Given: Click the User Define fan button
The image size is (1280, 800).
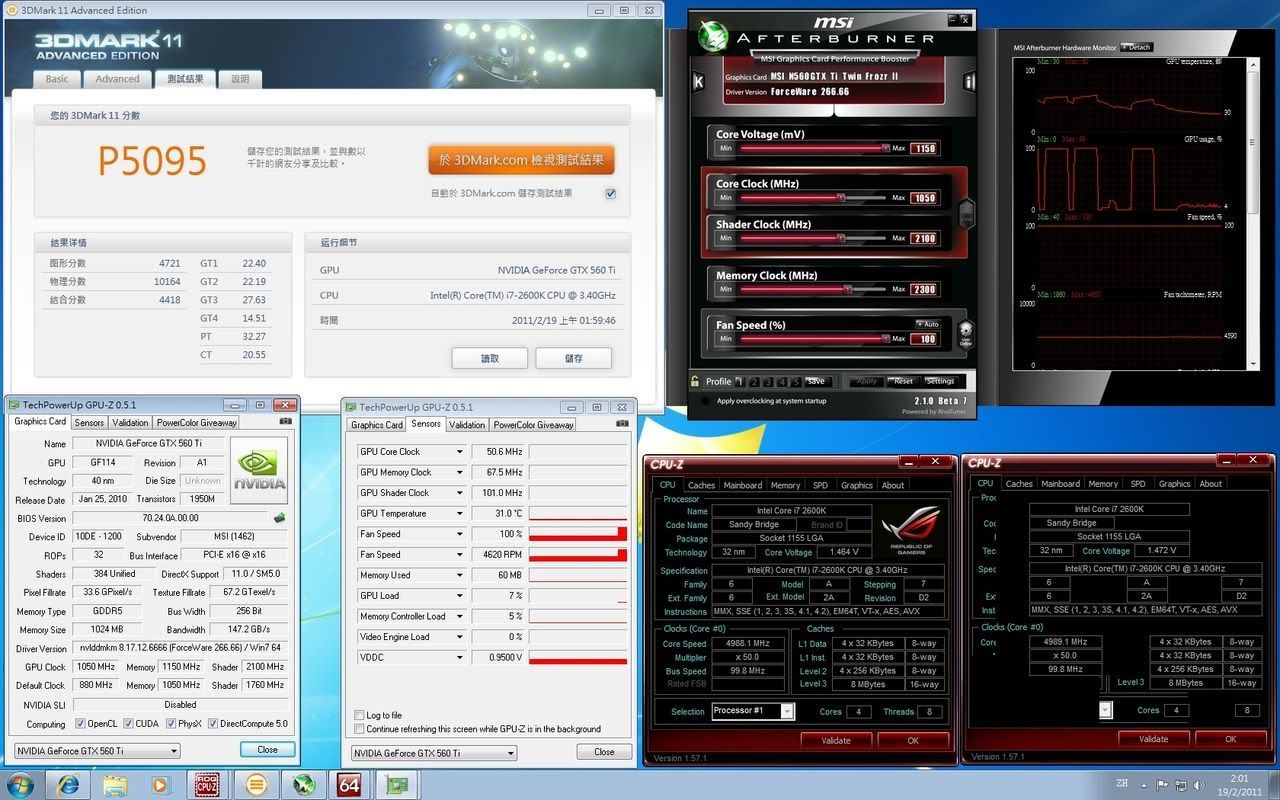Looking at the screenshot, I should pos(966,334).
